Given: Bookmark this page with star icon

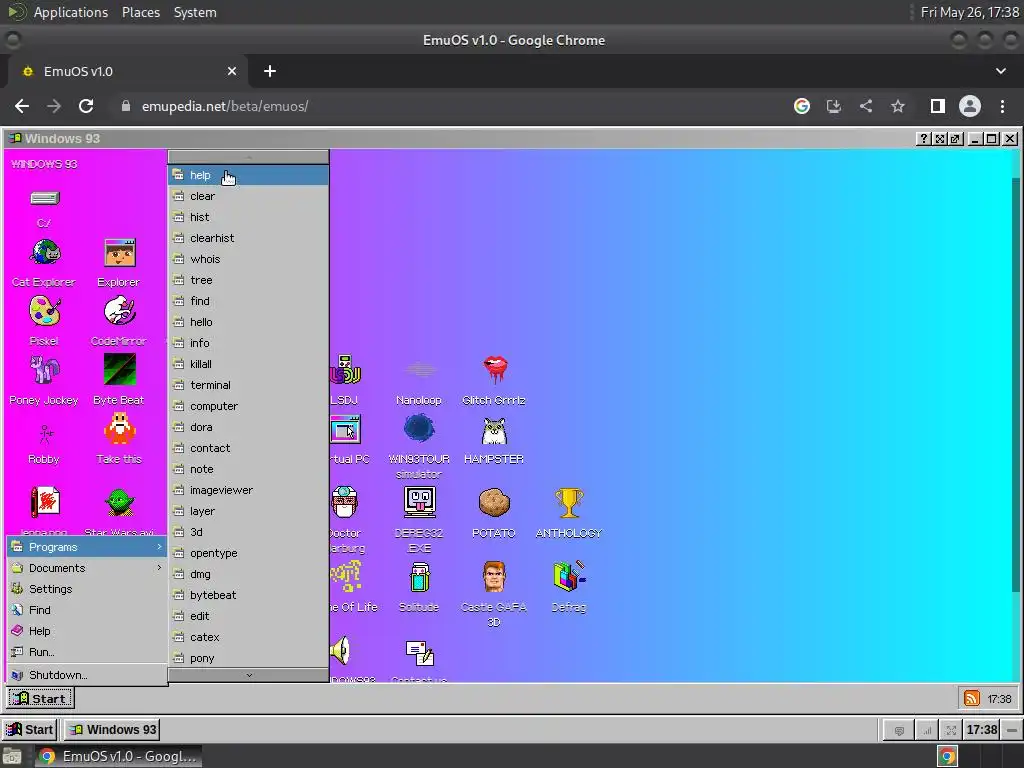Looking at the screenshot, I should [x=898, y=106].
